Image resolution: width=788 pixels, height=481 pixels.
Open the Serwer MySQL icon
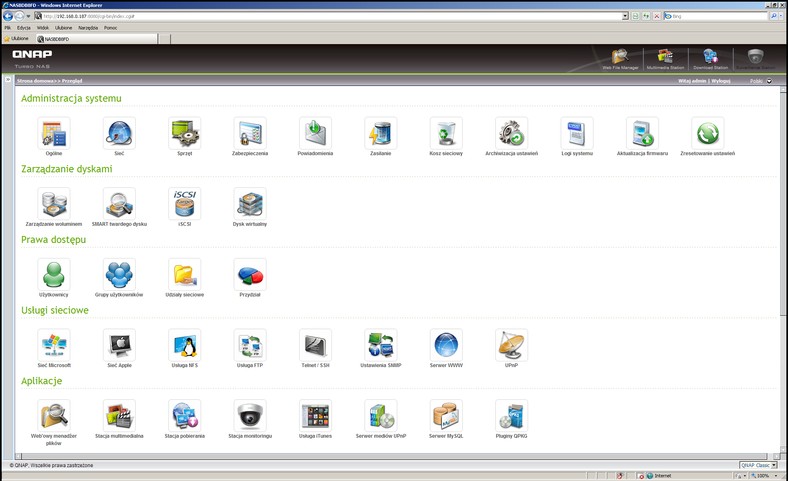click(x=445, y=415)
